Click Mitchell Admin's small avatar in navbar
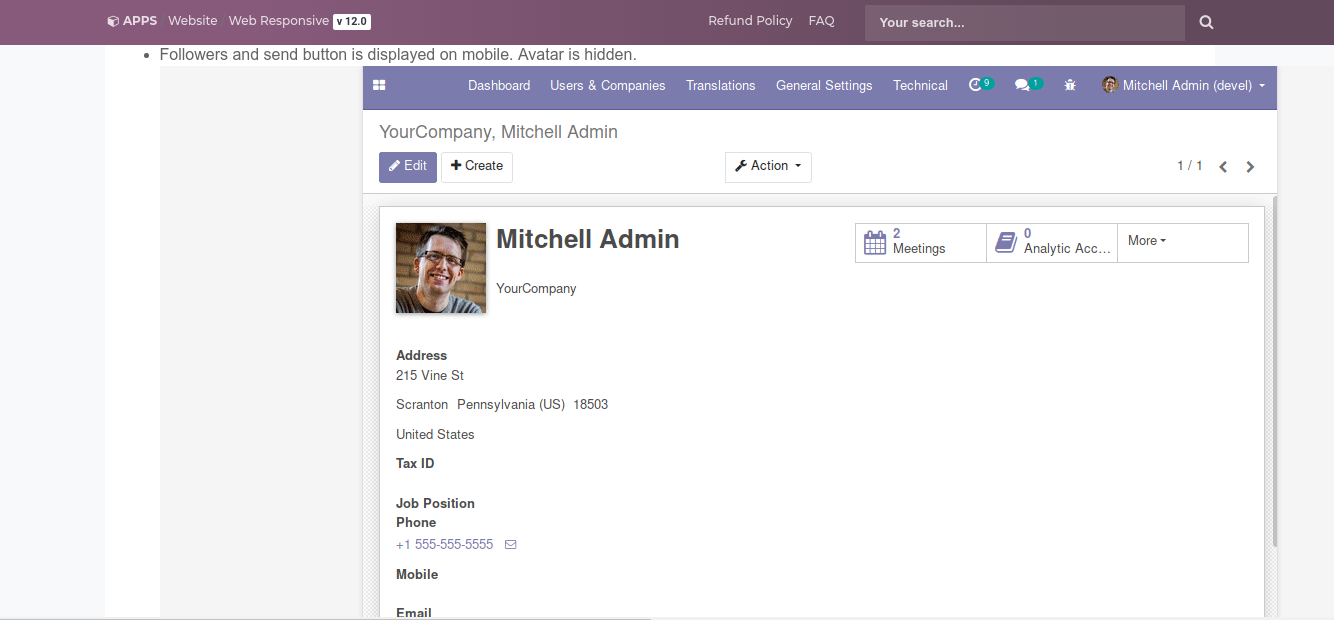1334x620 pixels. (1110, 85)
